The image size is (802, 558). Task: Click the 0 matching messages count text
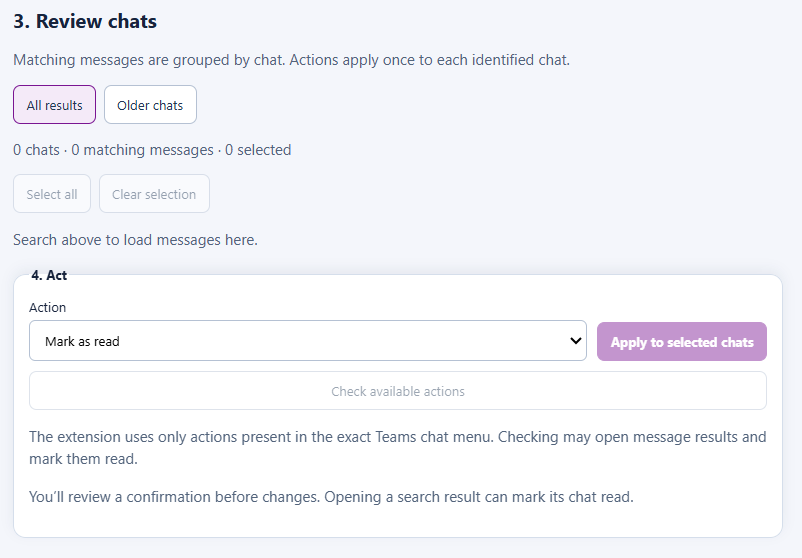tap(142, 150)
